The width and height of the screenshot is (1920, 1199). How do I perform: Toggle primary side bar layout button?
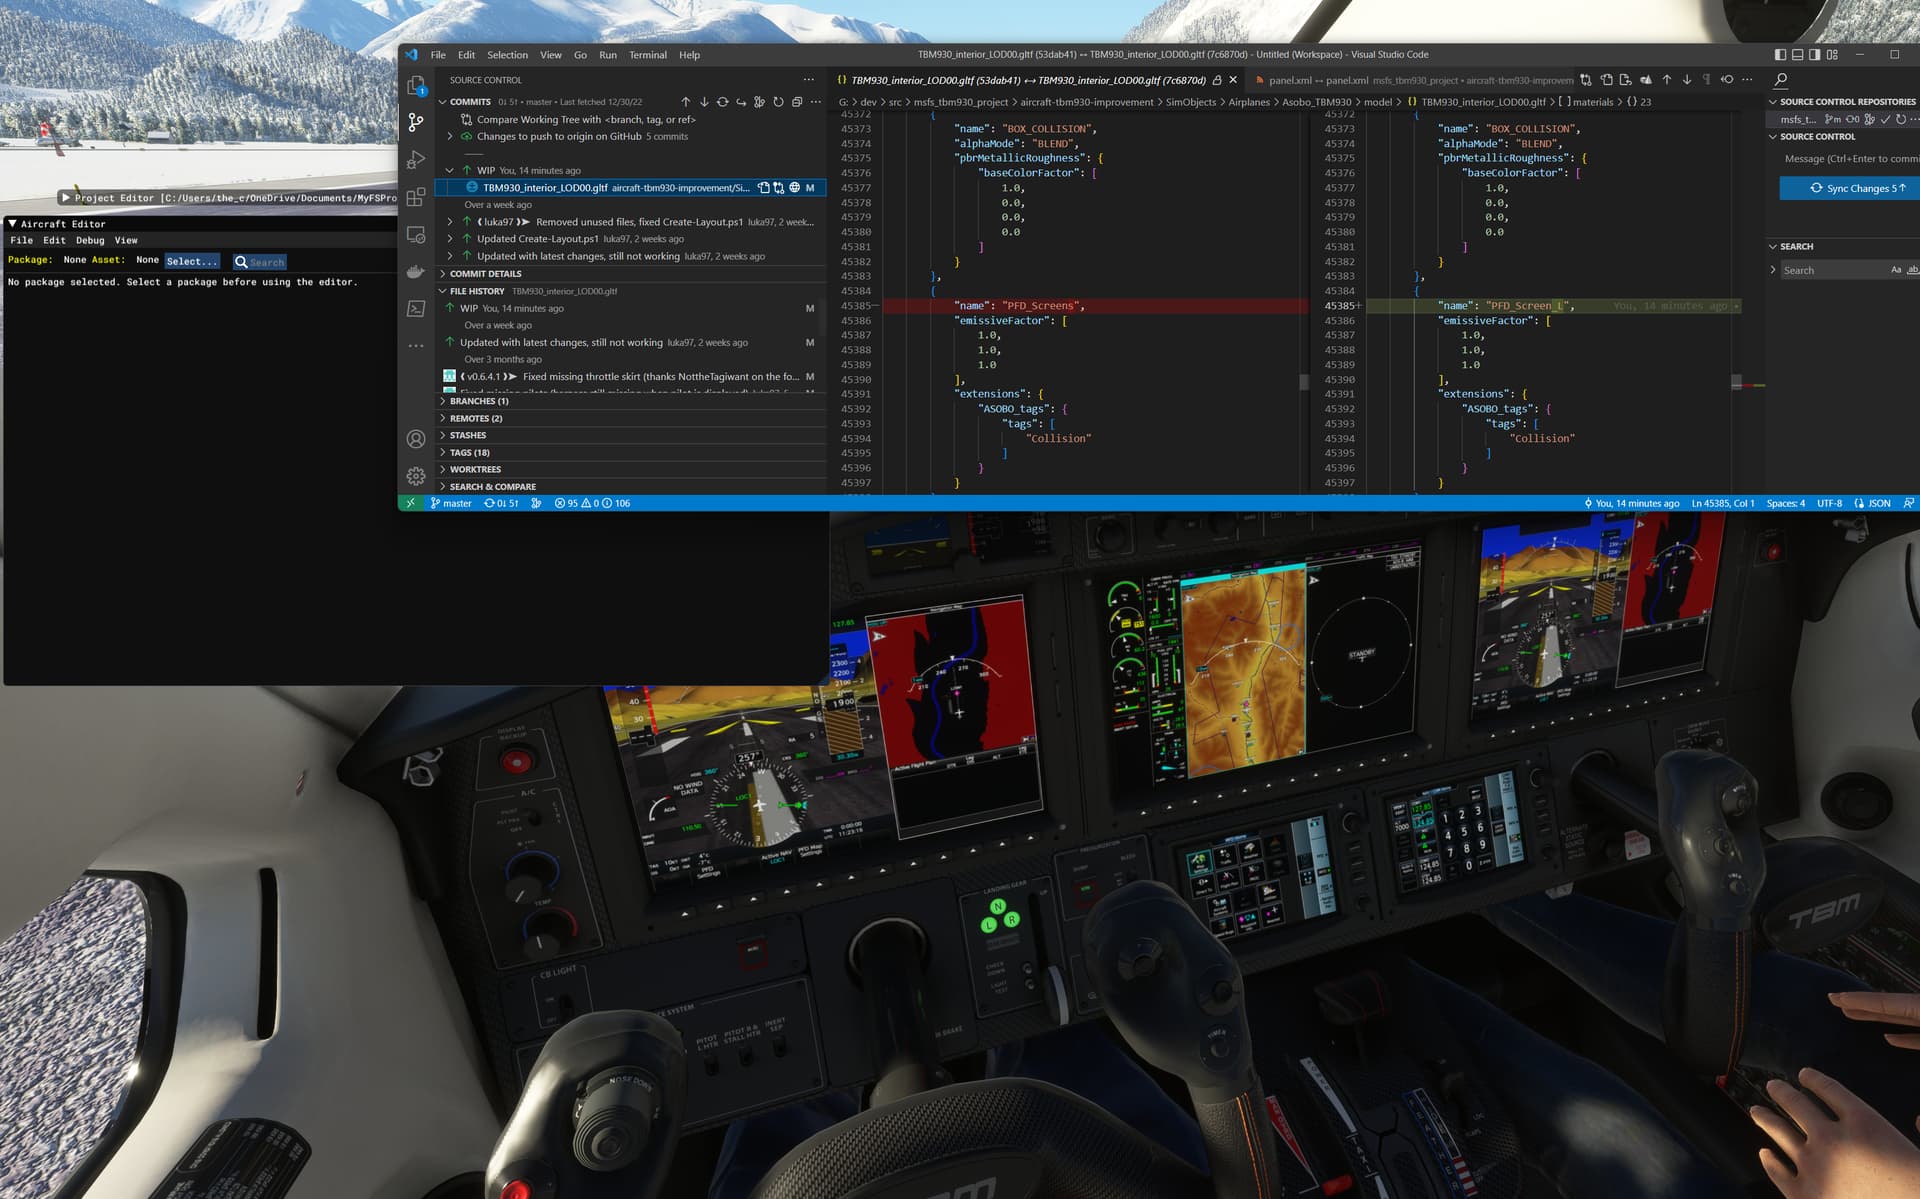click(1780, 55)
